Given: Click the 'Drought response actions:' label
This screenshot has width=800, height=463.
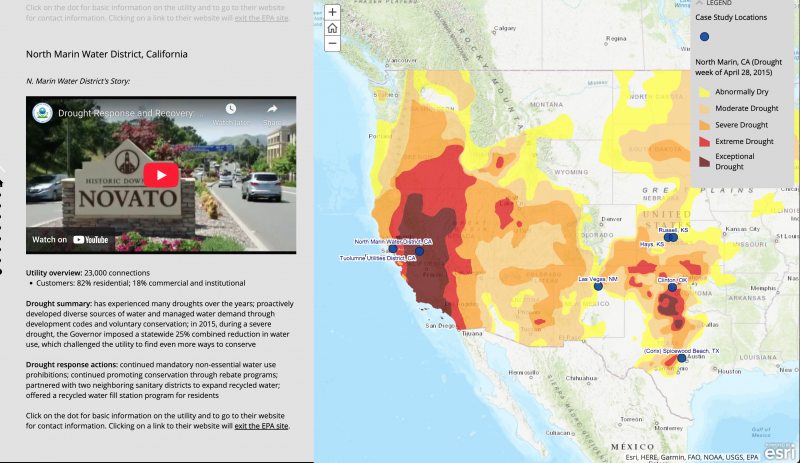Looking at the screenshot, I should click(72, 364).
